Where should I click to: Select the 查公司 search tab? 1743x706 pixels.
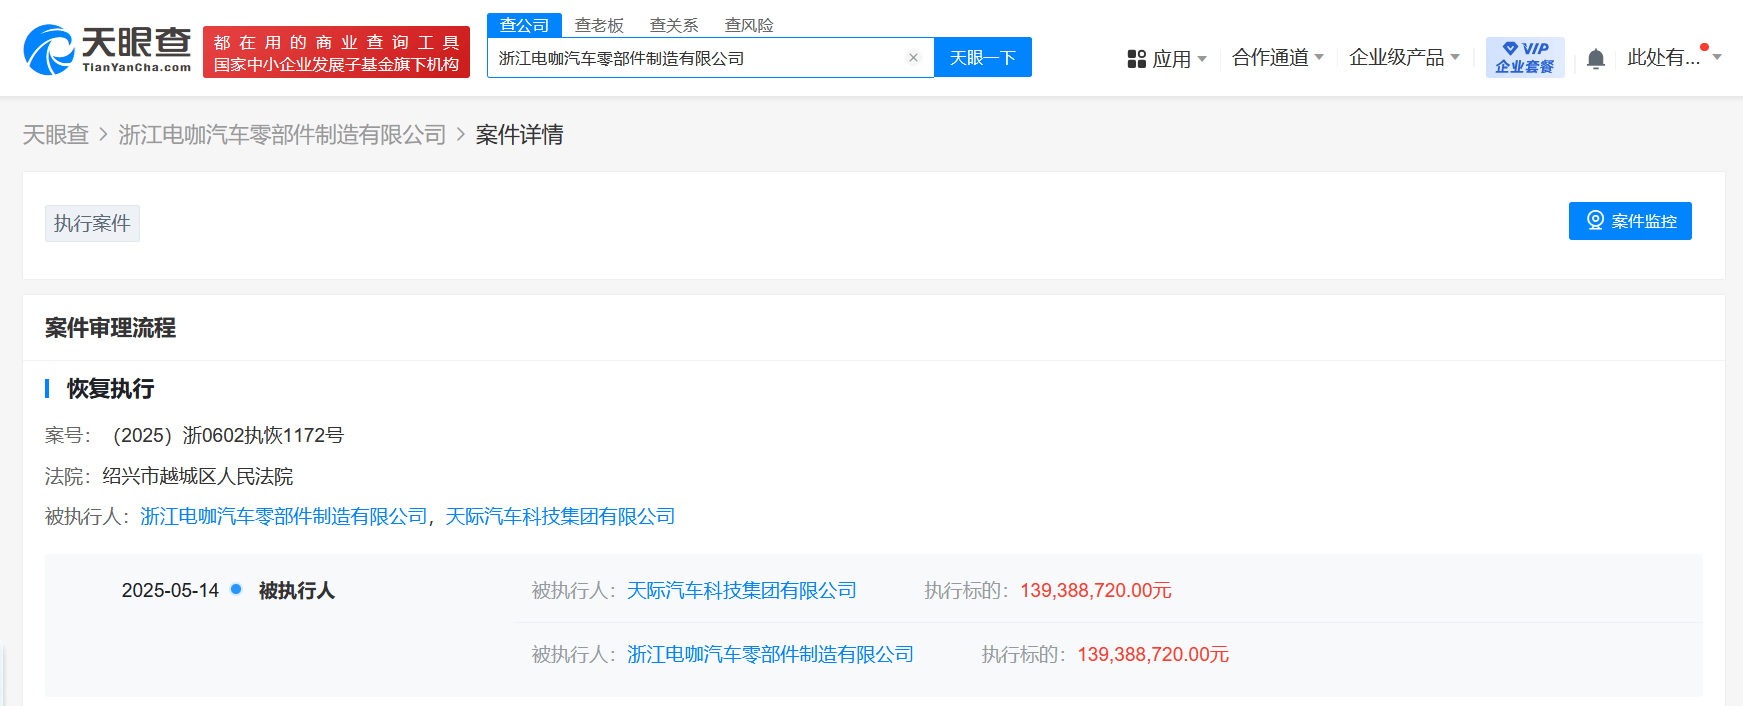click(x=524, y=25)
